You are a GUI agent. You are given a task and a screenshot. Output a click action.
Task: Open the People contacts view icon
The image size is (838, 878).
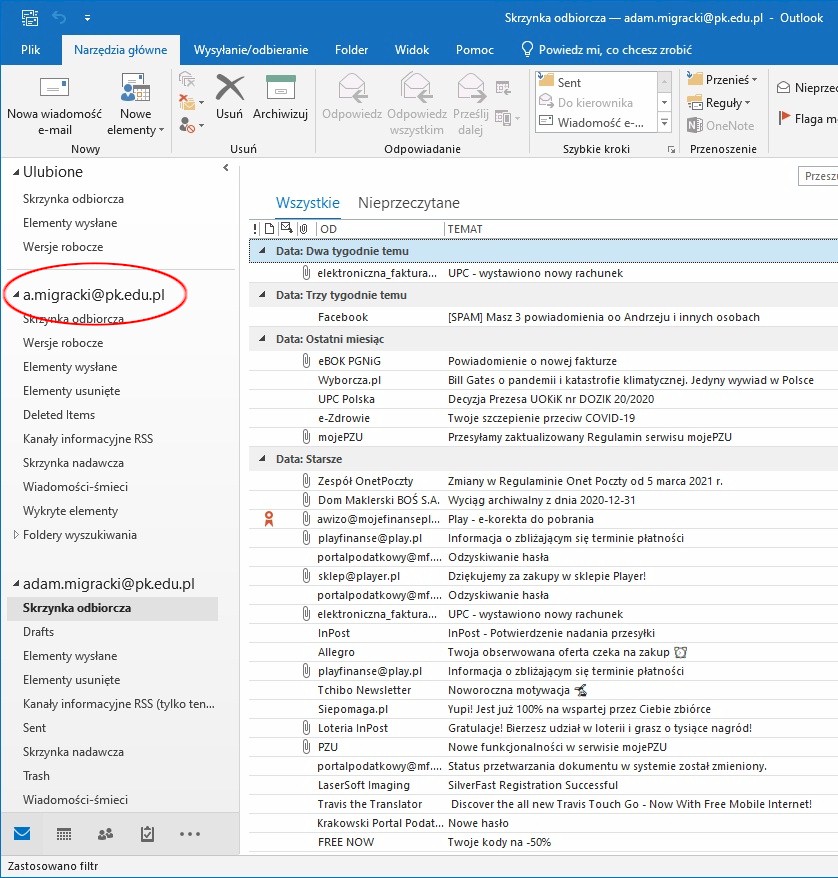[x=106, y=833]
